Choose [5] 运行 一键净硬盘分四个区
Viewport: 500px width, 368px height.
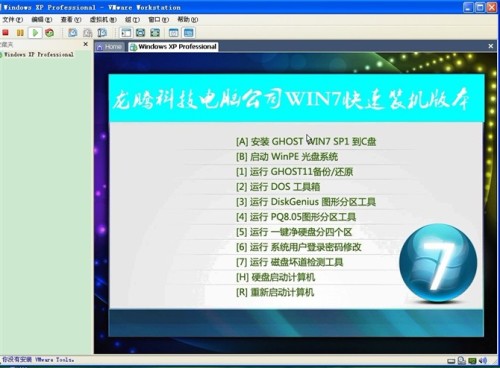(x=294, y=232)
